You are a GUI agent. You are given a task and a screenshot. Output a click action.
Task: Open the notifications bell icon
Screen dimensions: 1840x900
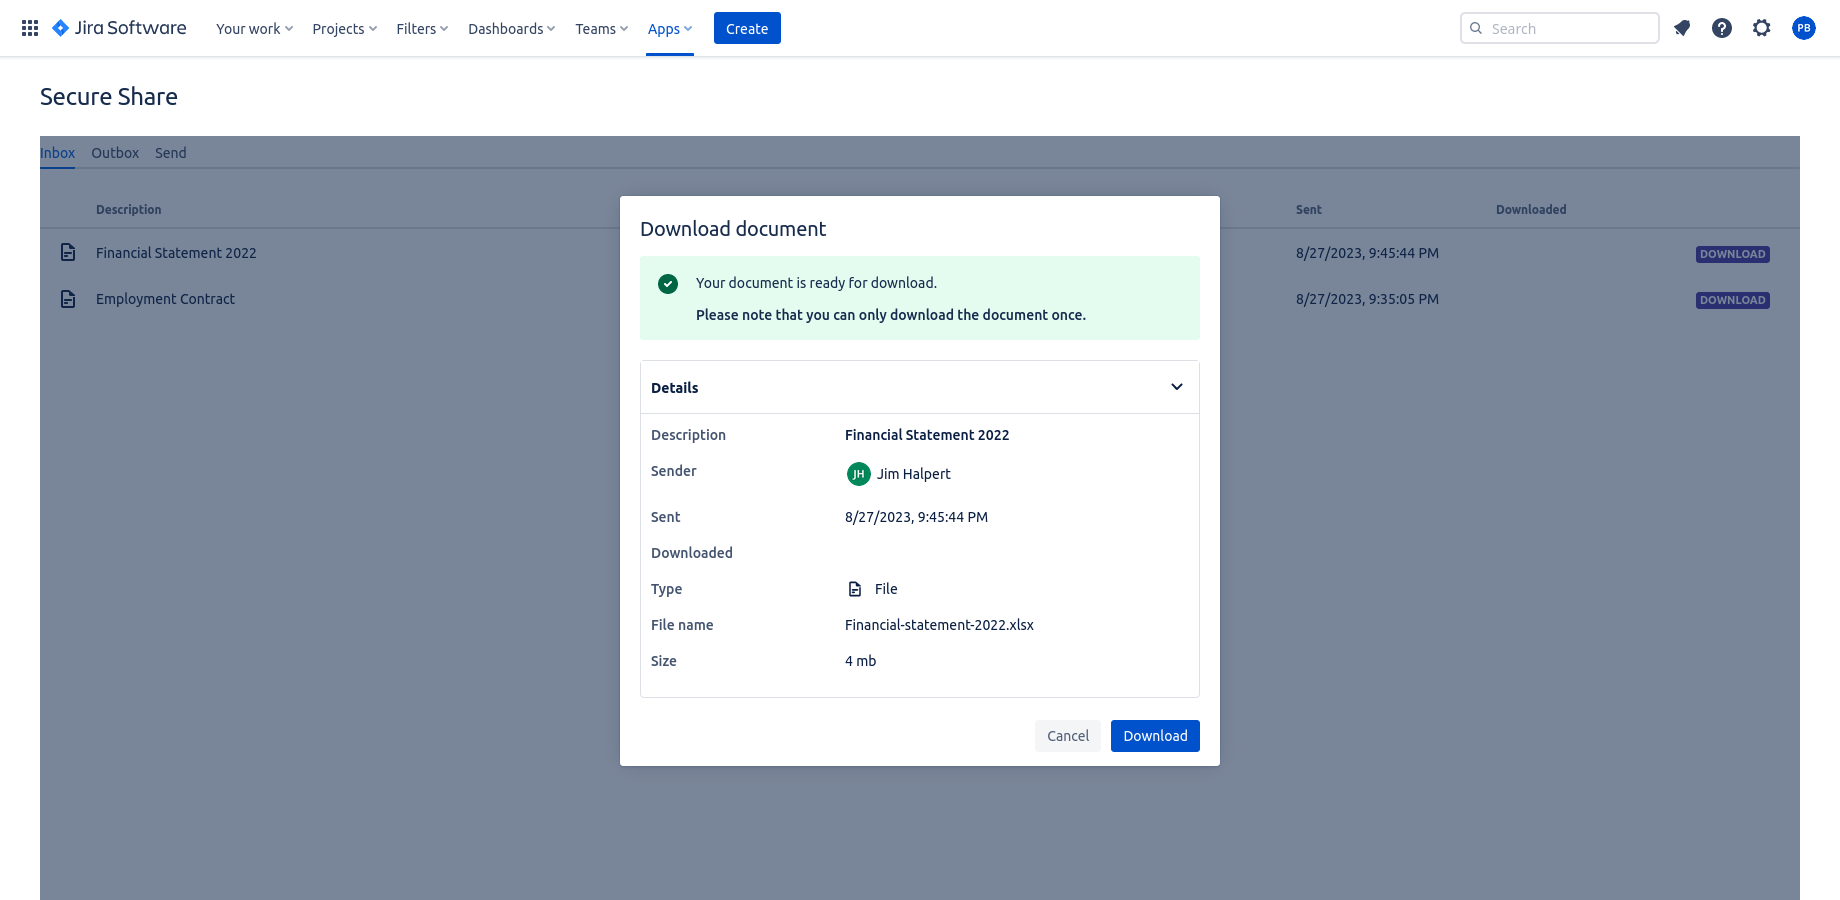[x=1682, y=28]
